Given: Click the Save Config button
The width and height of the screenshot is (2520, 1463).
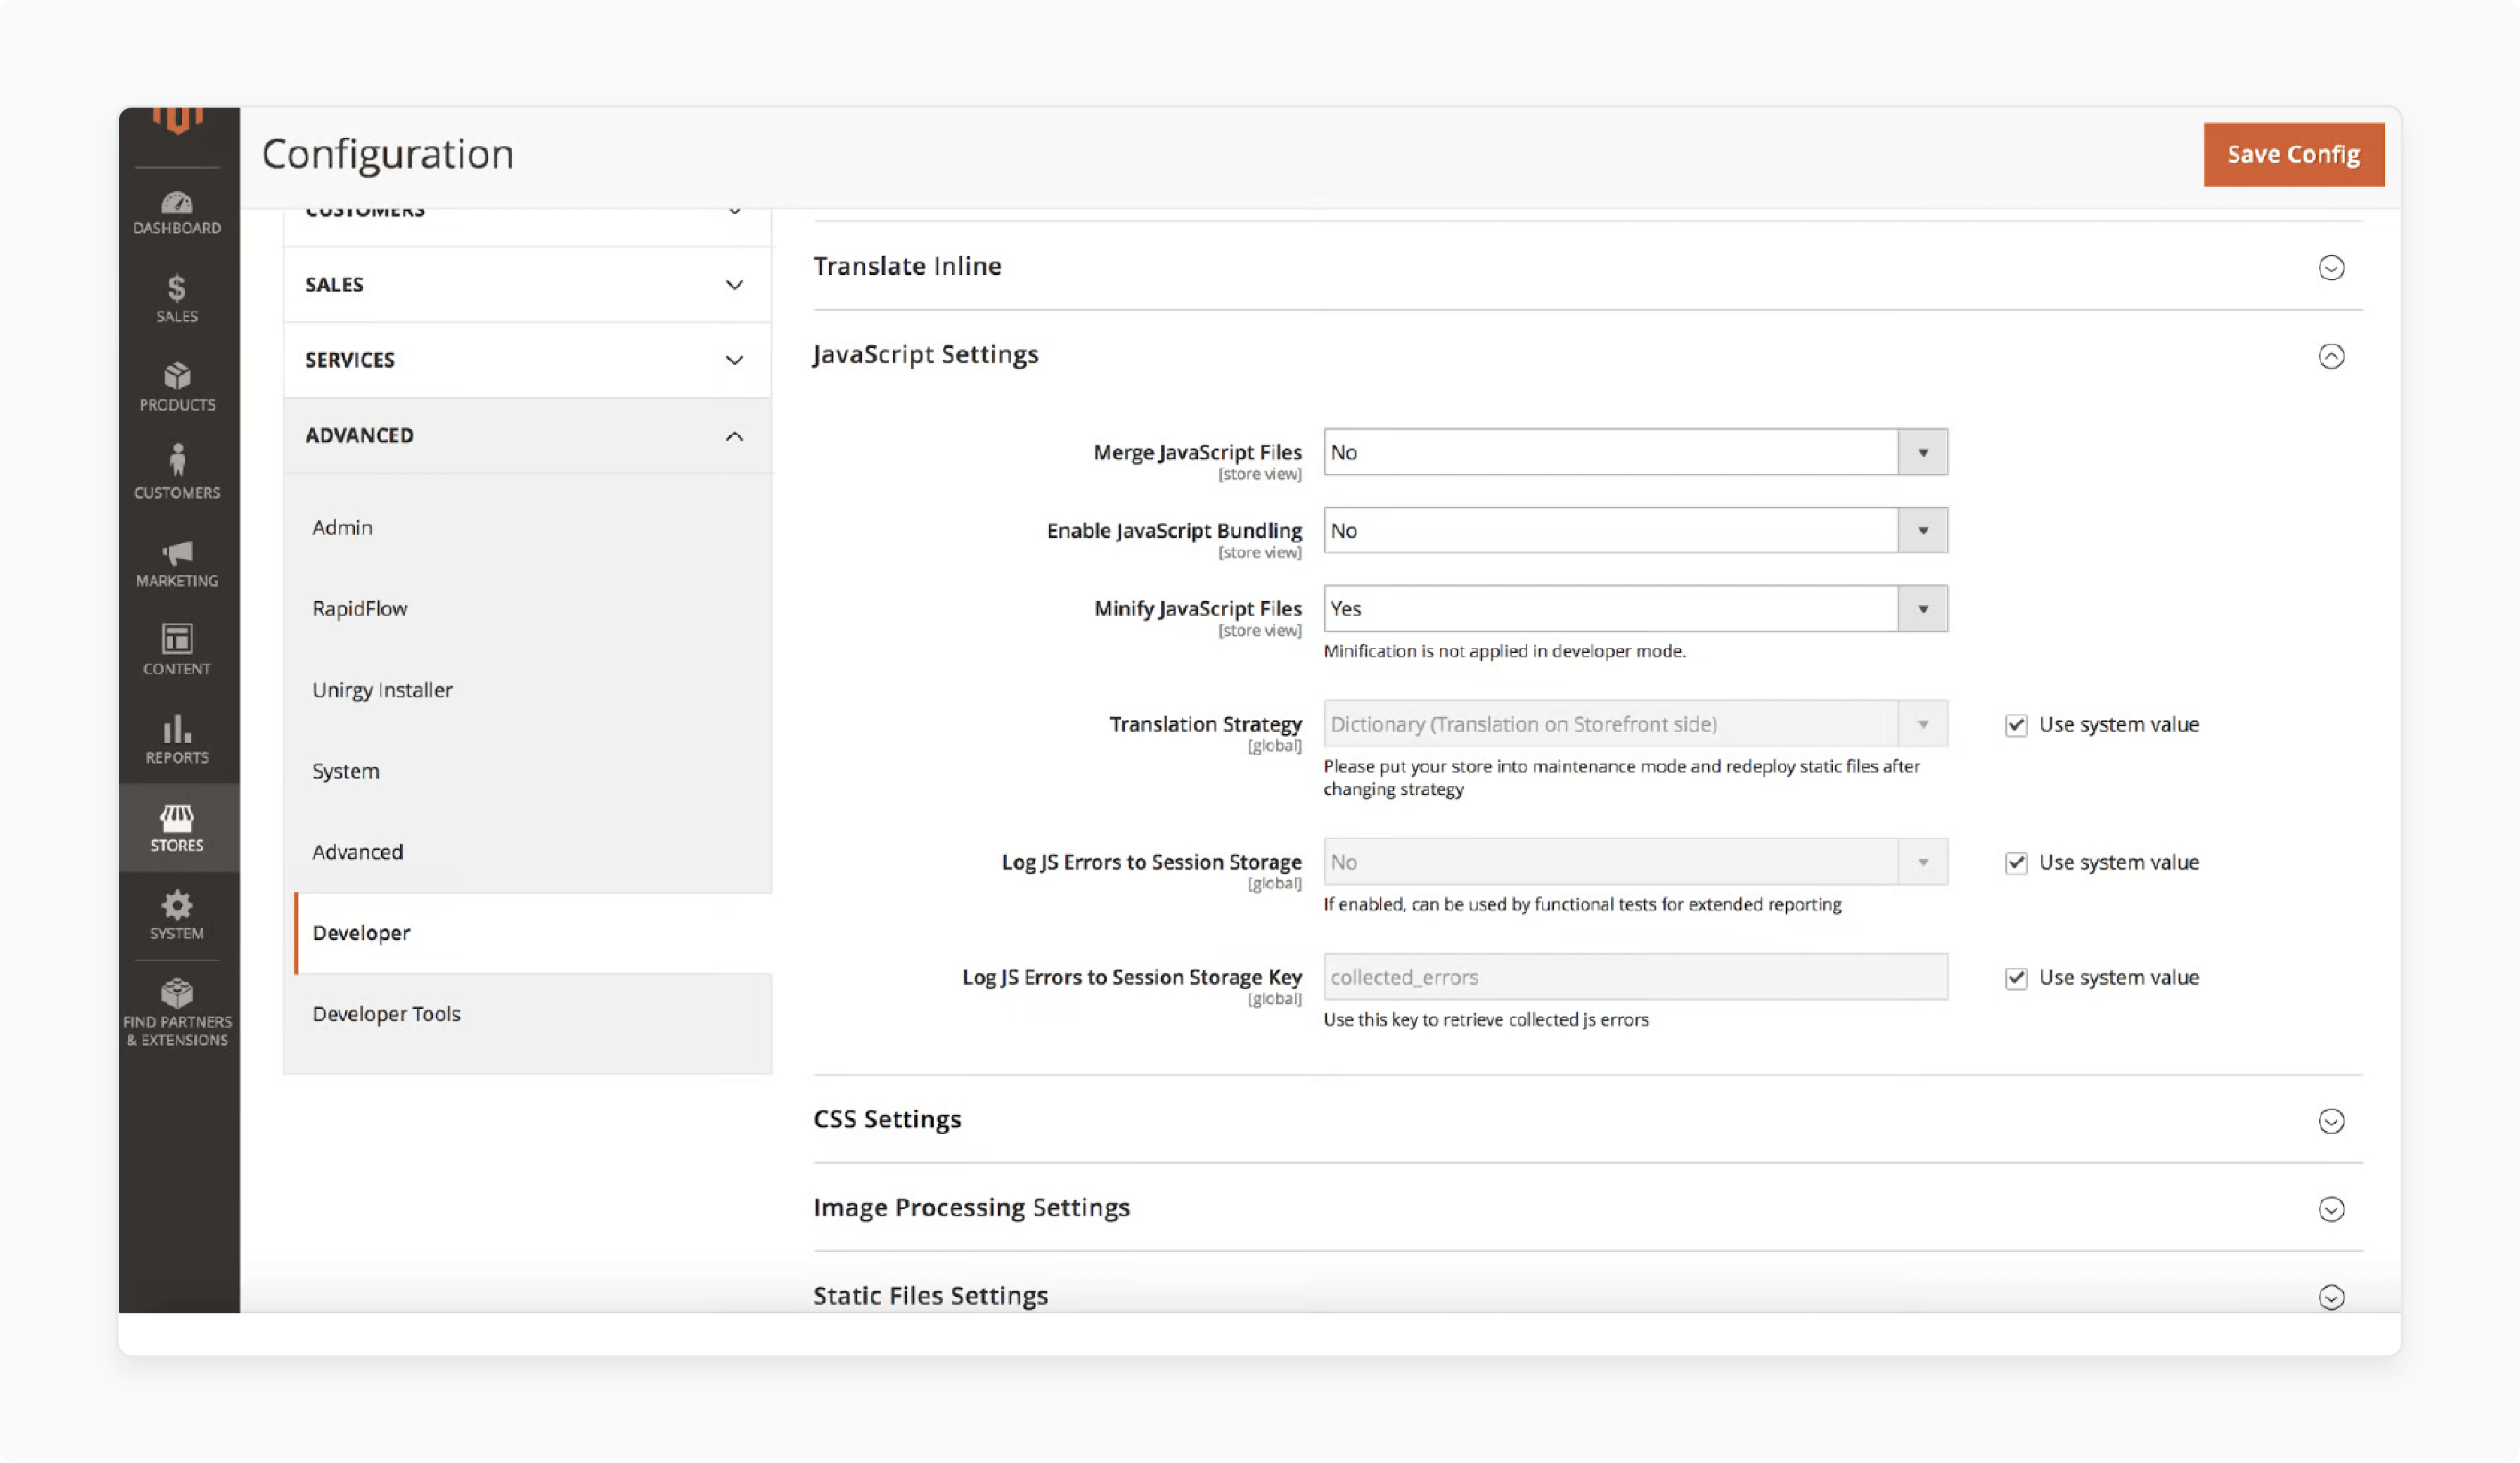Looking at the screenshot, I should (x=2294, y=155).
